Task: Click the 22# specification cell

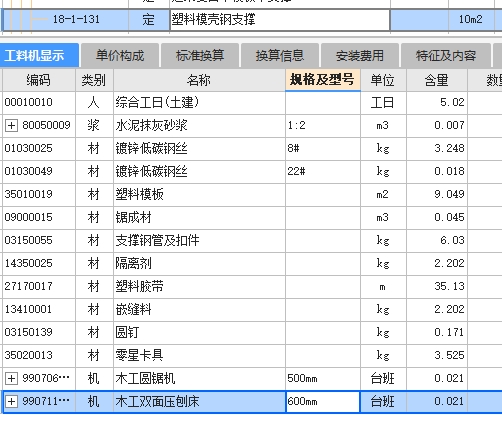Action: tap(323, 172)
